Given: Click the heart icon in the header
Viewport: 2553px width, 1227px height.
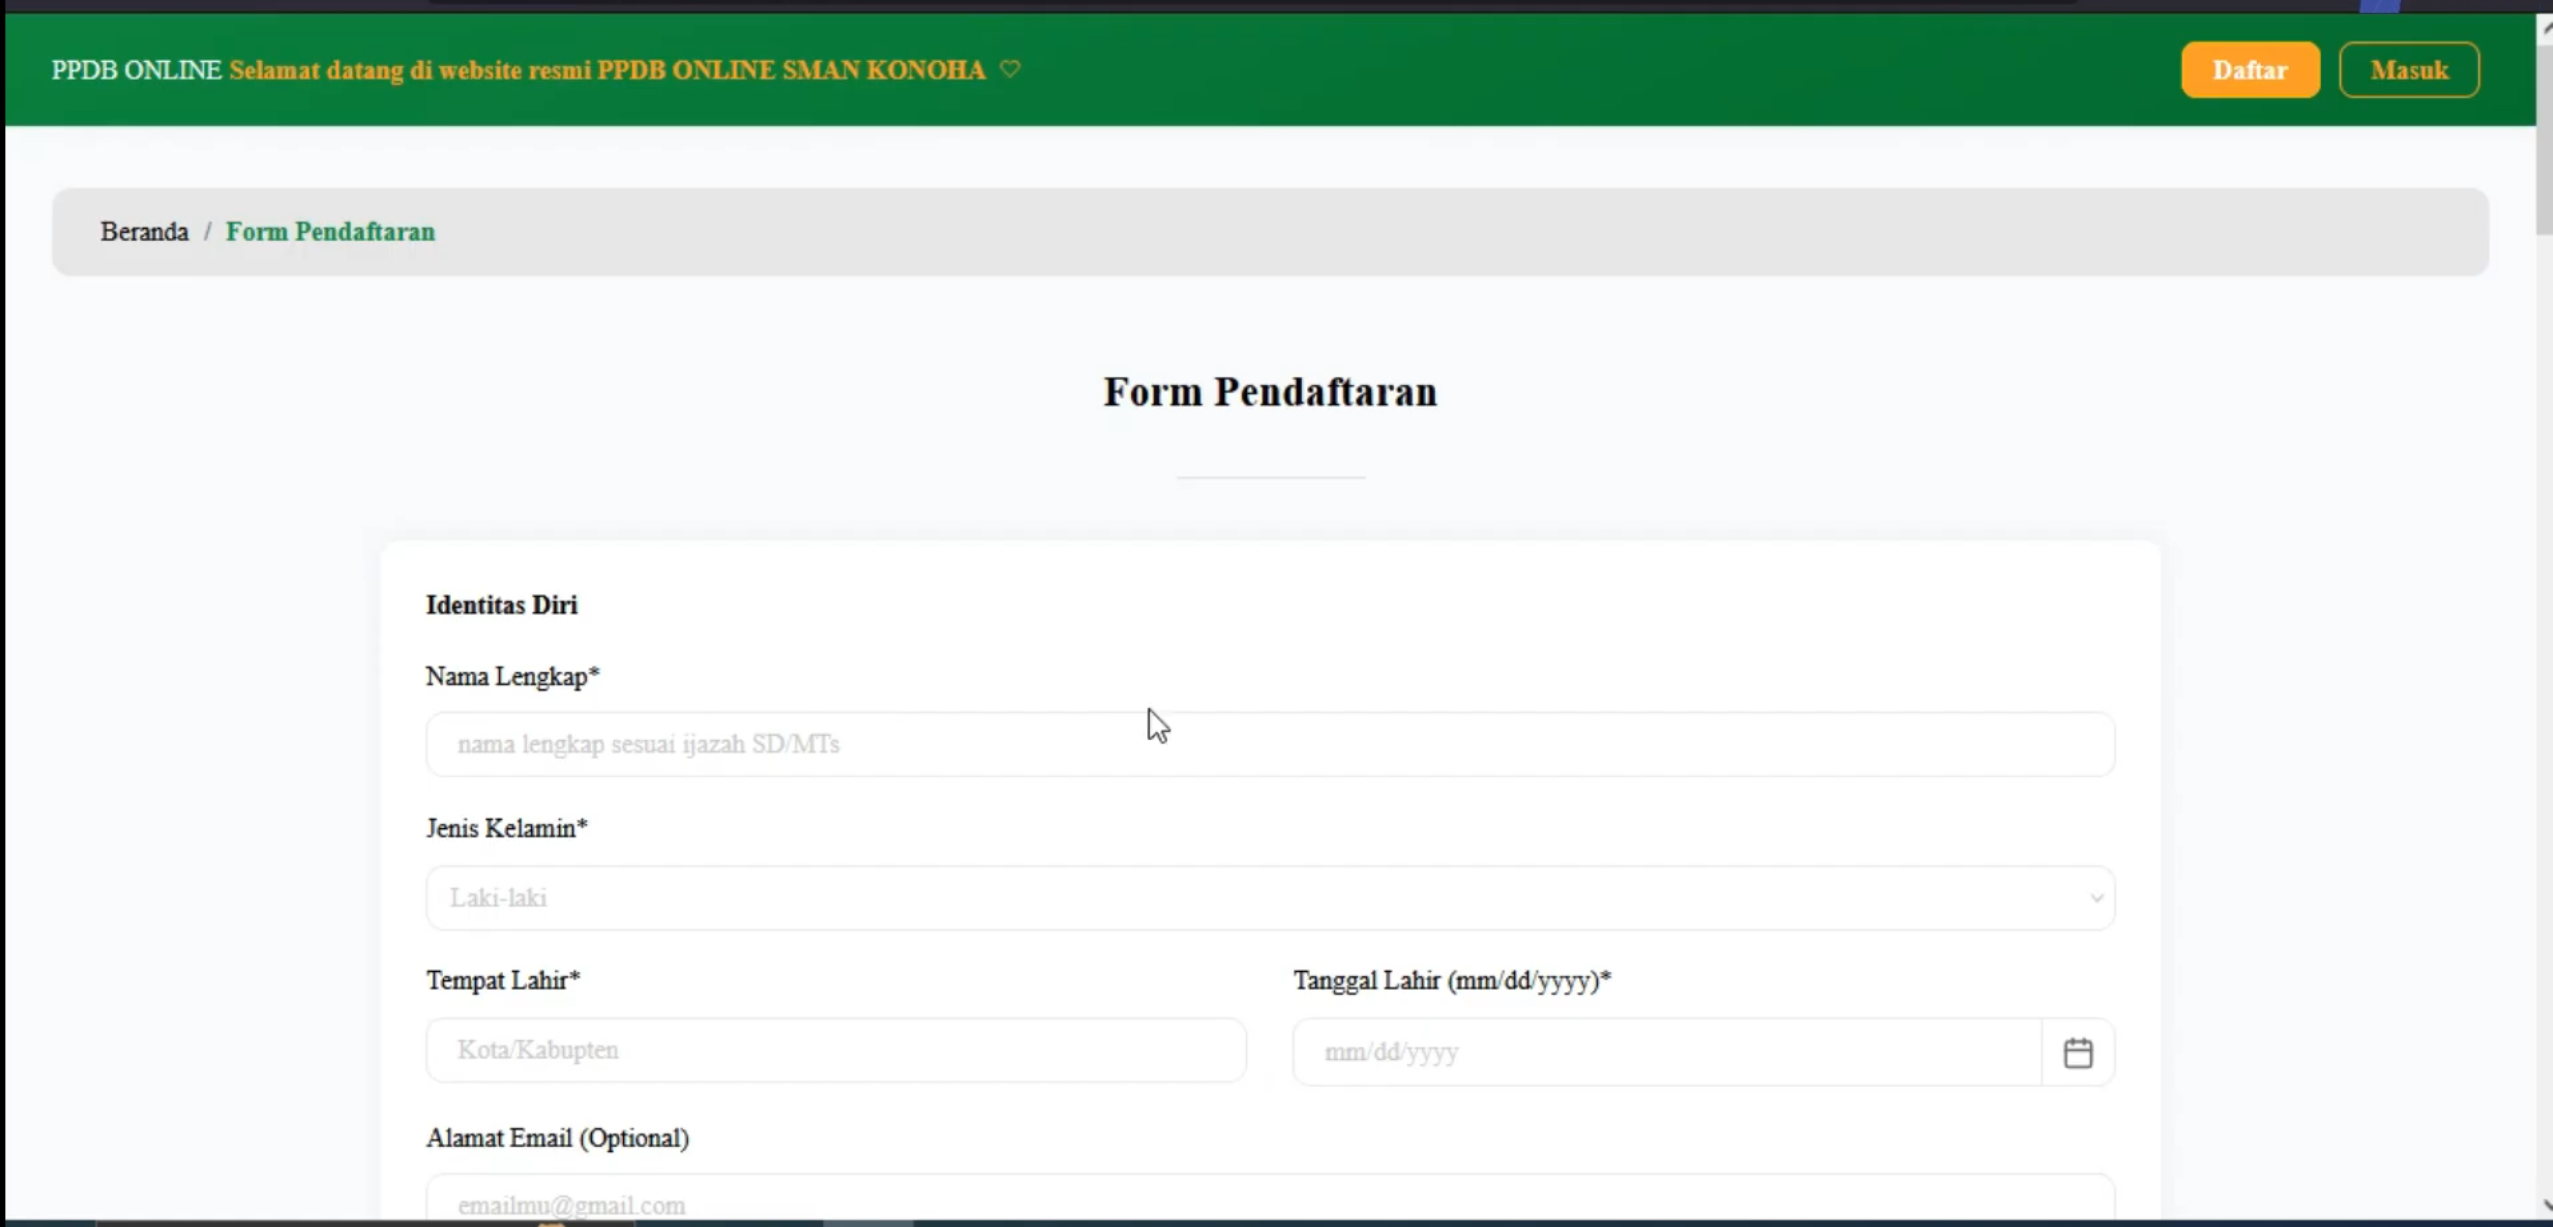Looking at the screenshot, I should tap(1010, 69).
